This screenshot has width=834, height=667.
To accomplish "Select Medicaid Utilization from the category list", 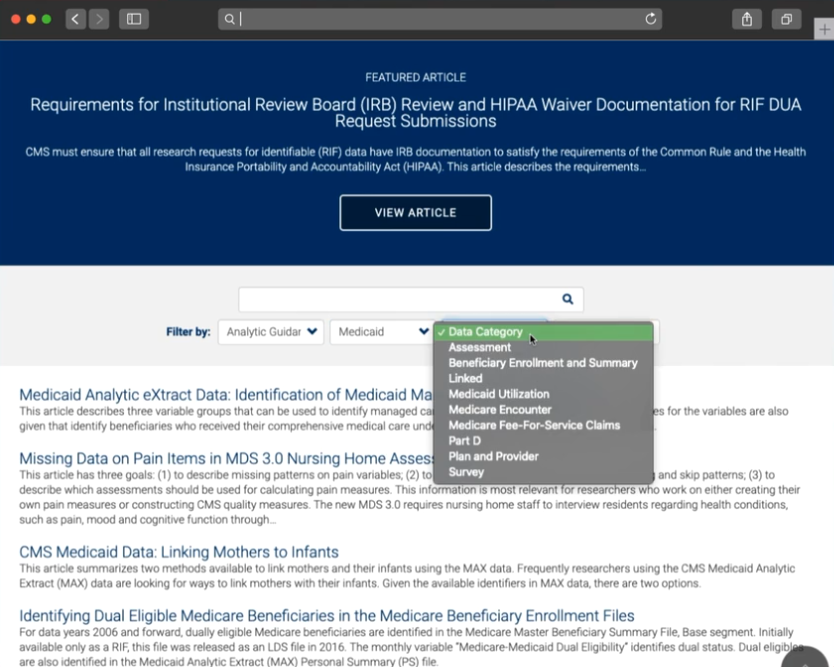I will pyautogui.click(x=500, y=393).
